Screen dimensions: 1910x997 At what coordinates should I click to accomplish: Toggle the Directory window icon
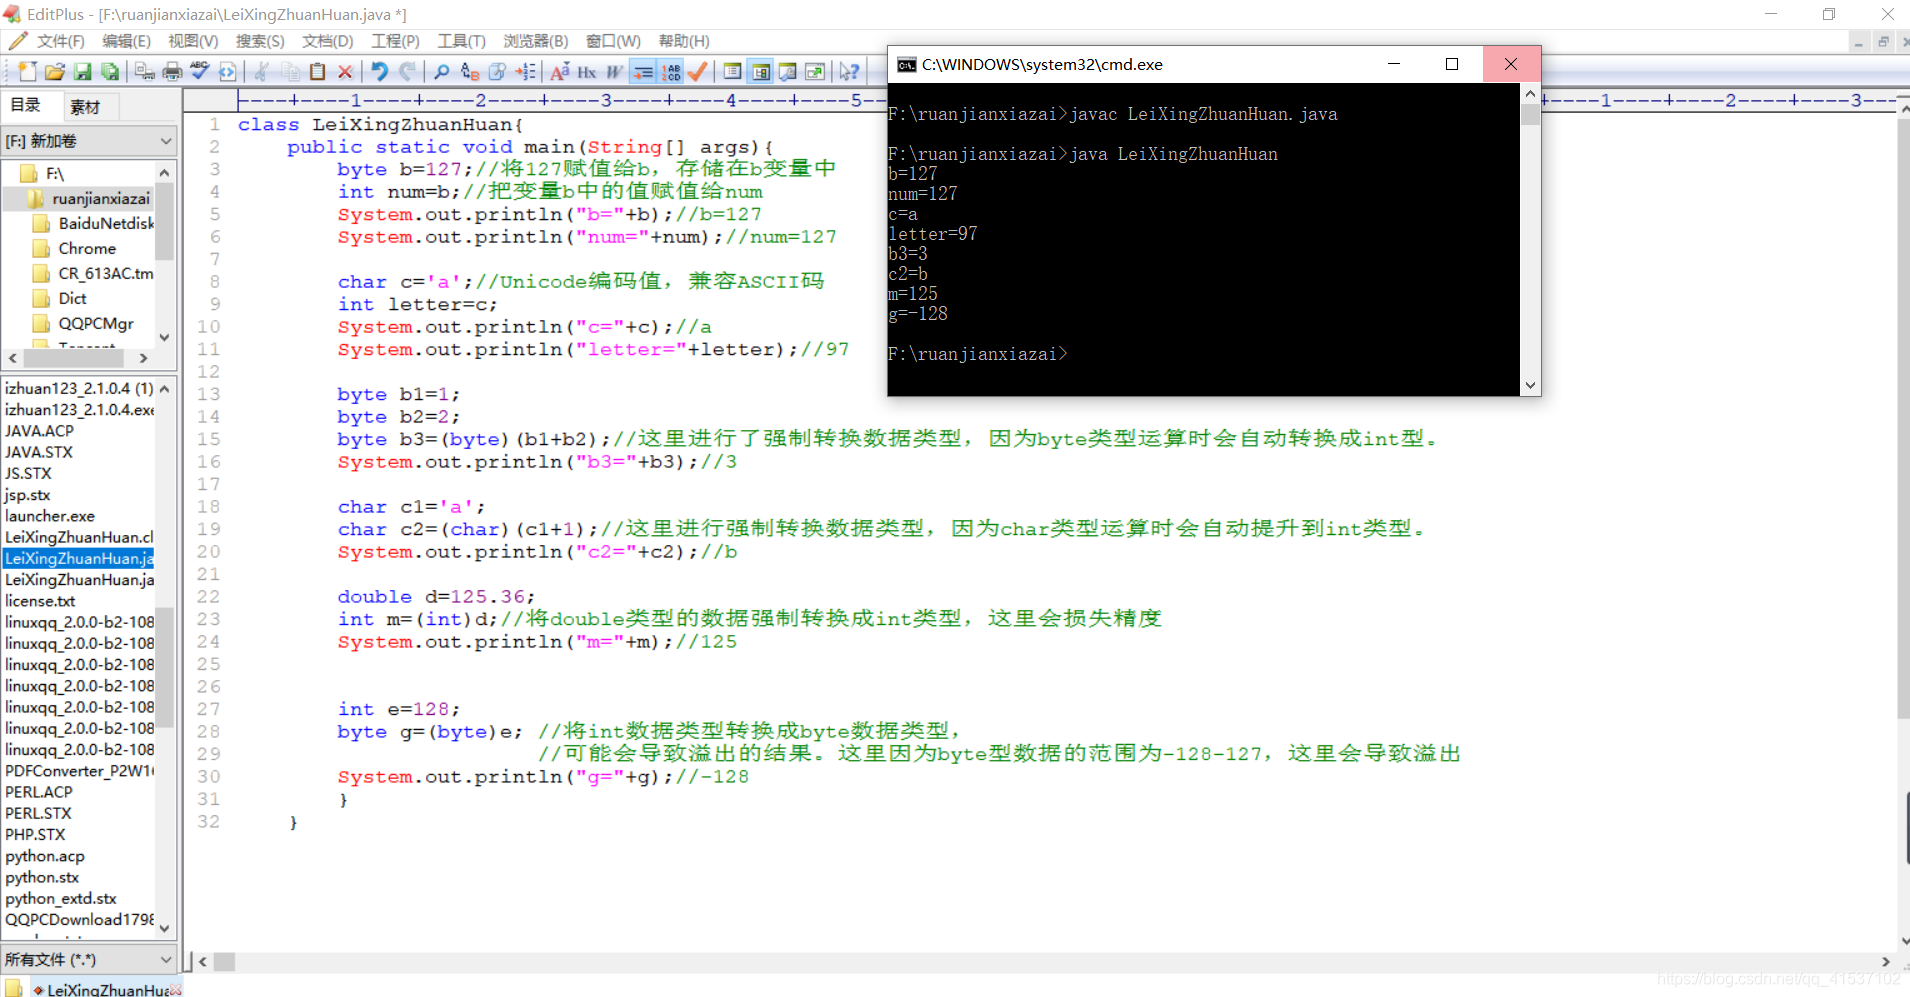point(733,71)
